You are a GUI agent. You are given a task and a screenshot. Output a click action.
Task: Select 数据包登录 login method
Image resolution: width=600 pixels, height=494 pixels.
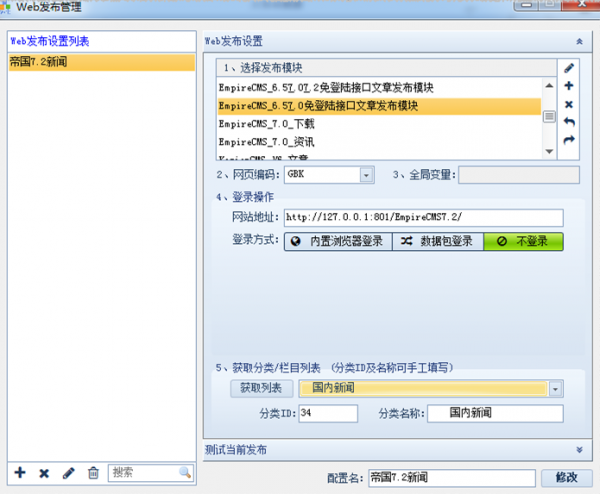[x=435, y=242]
